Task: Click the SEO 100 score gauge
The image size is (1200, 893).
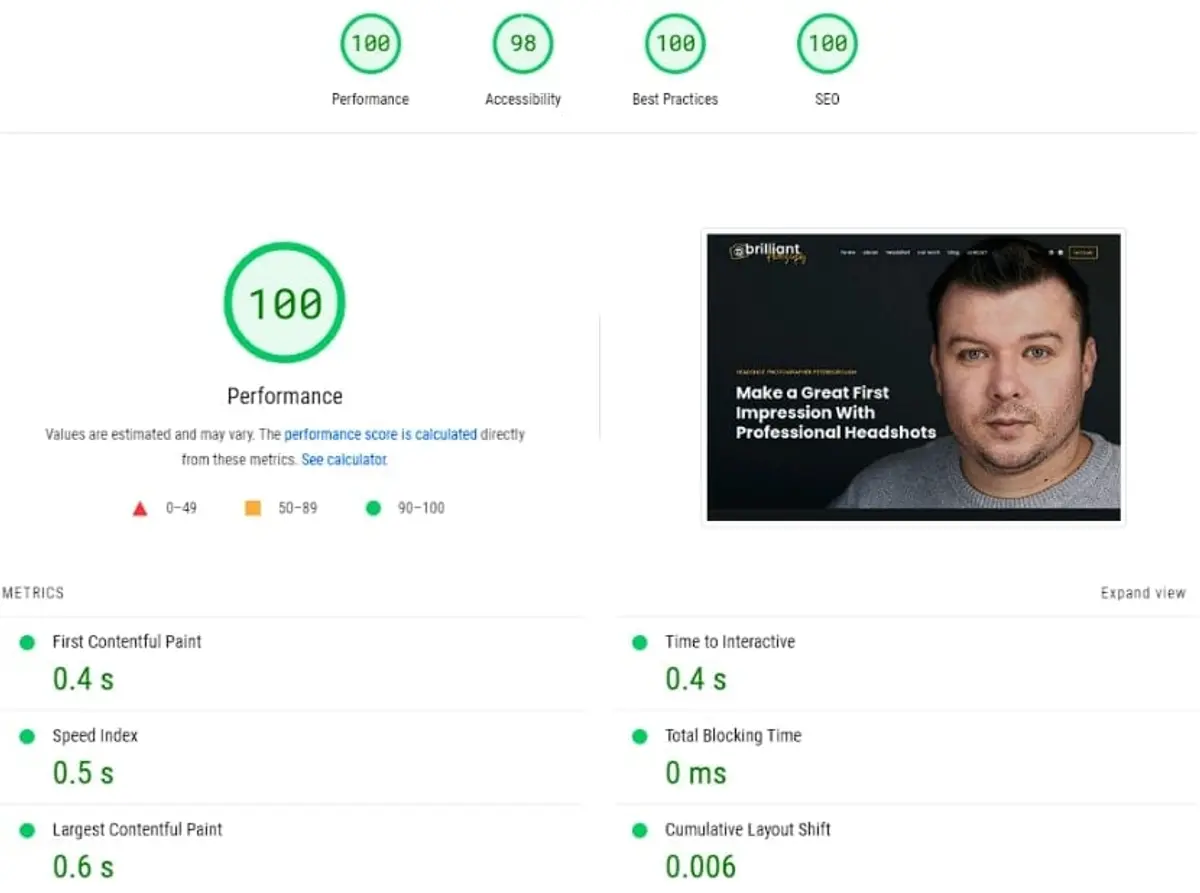Action: (826, 43)
